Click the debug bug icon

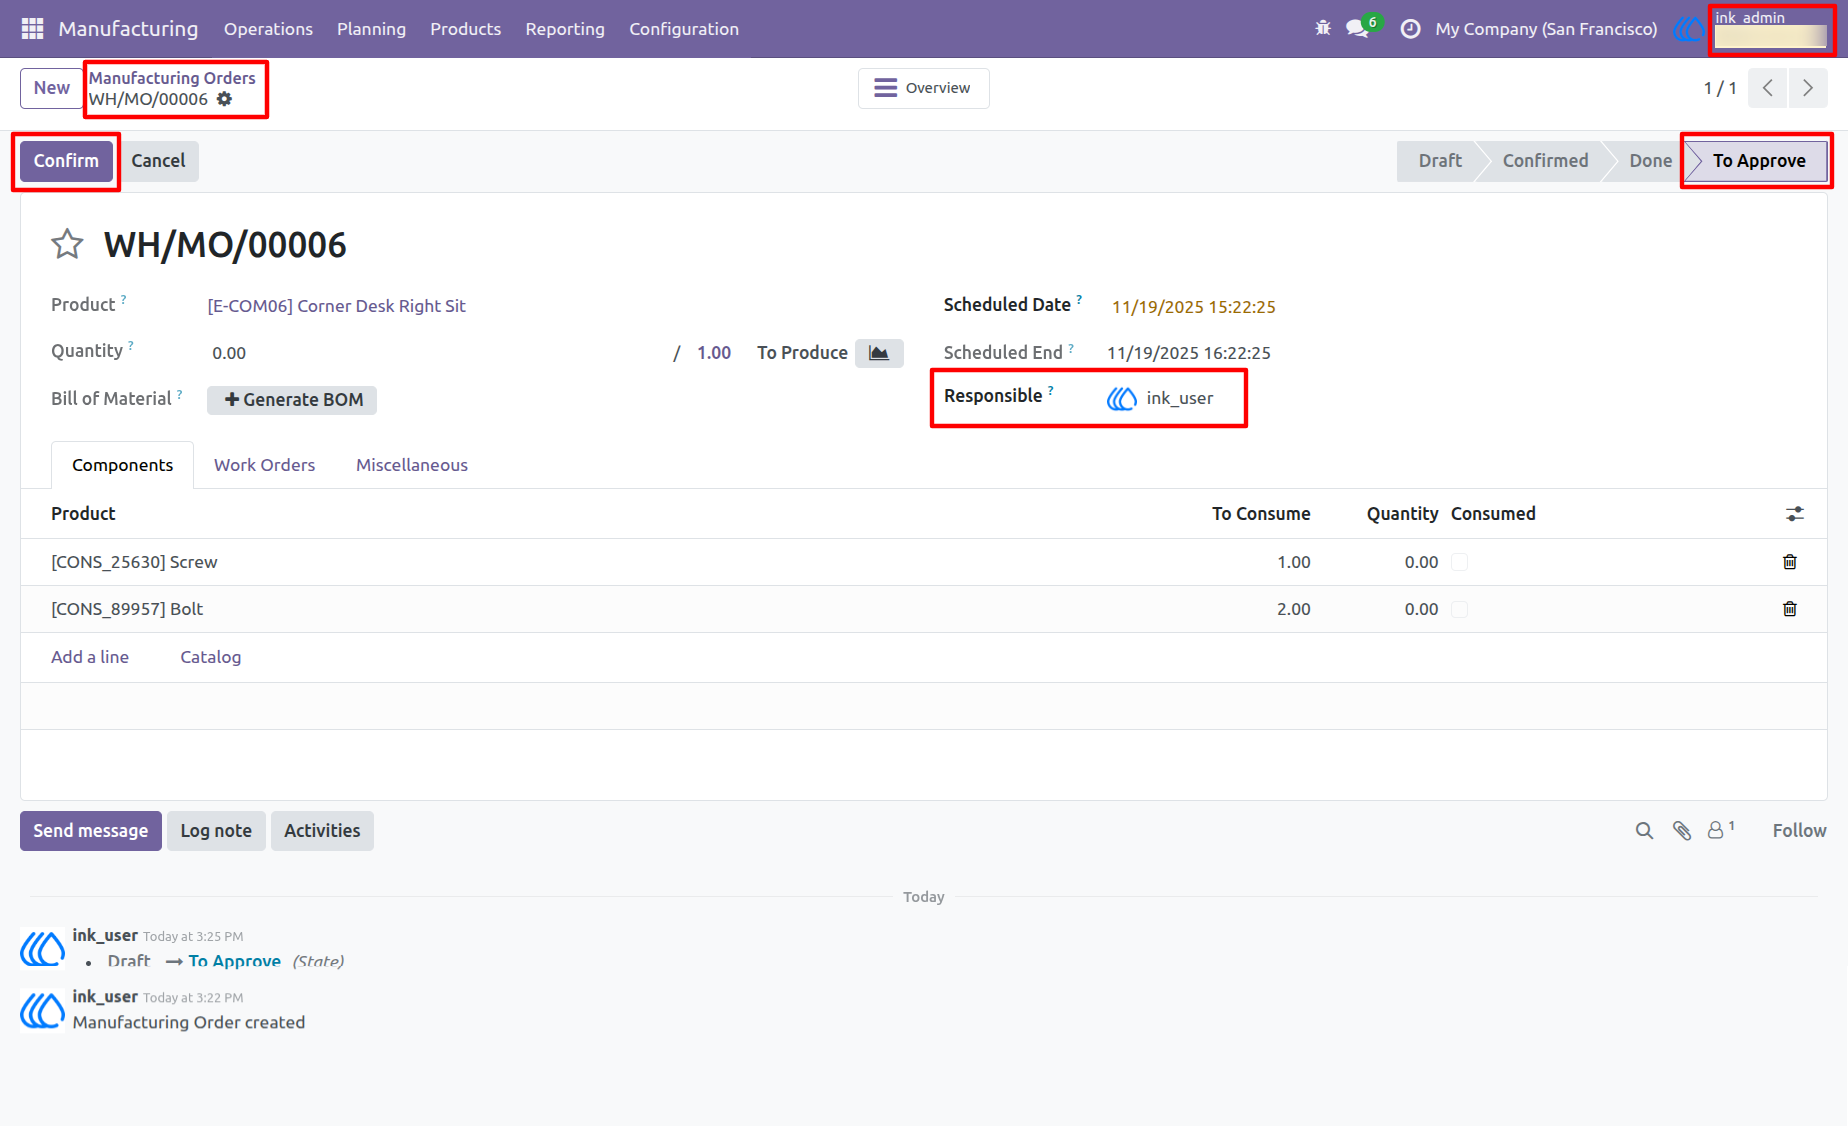[x=1323, y=29]
